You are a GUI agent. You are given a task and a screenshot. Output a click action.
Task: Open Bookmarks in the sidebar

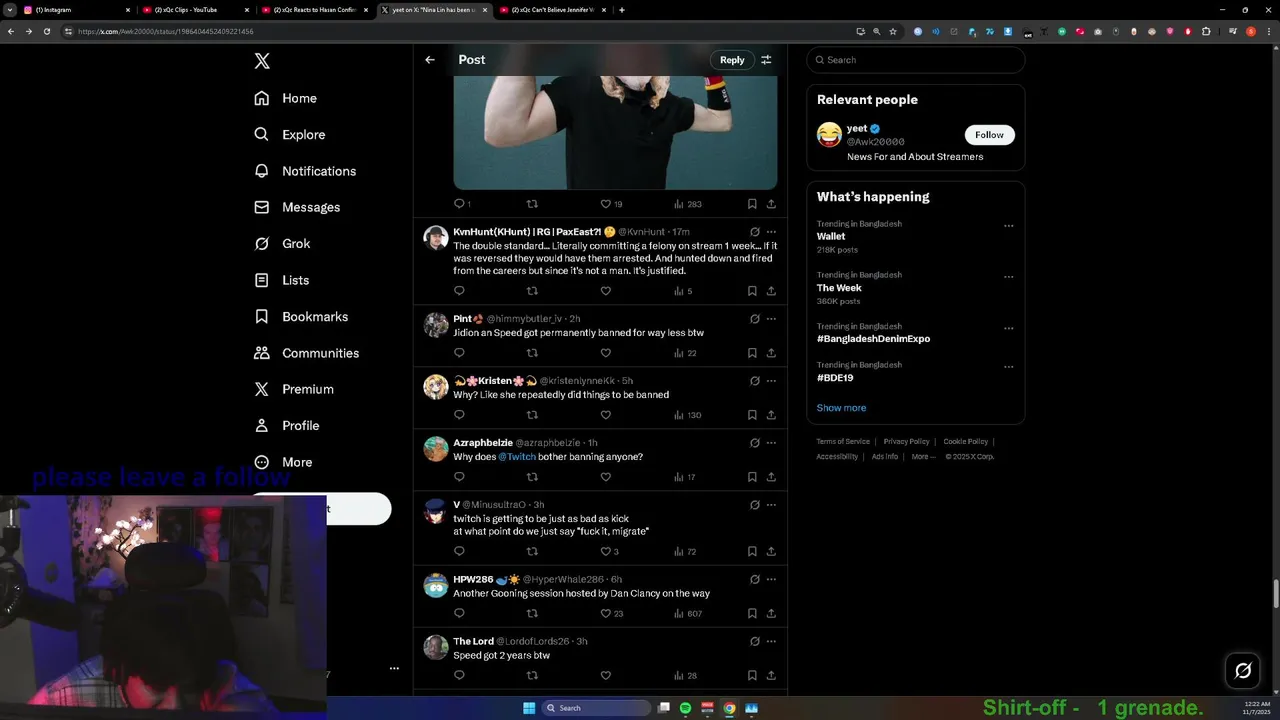301,316
